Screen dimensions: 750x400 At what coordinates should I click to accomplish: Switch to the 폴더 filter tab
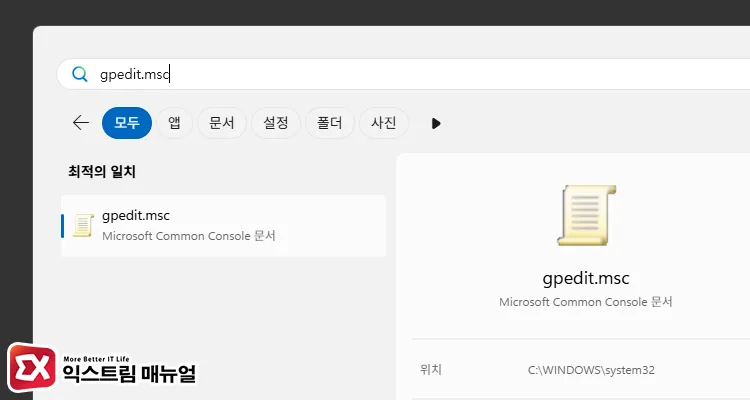(x=330, y=123)
